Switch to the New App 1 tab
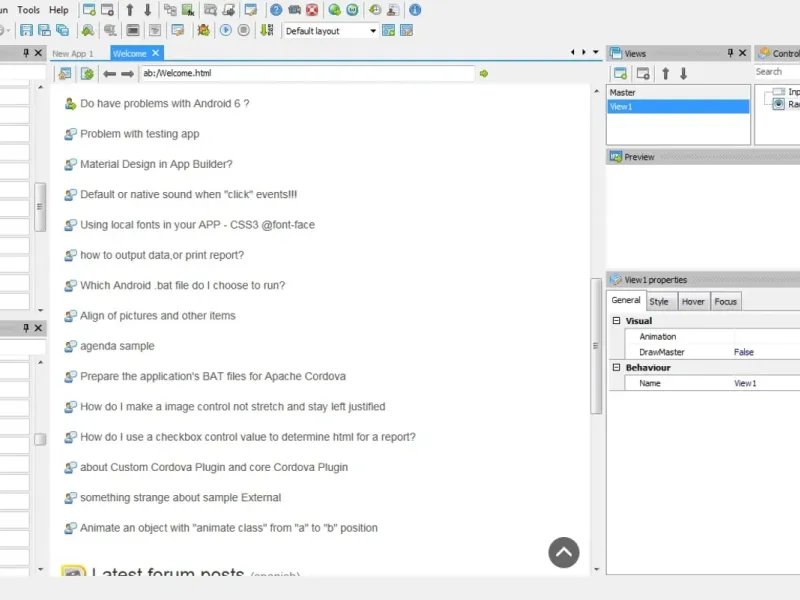Screen dimensions: 800x600 click(x=73, y=54)
